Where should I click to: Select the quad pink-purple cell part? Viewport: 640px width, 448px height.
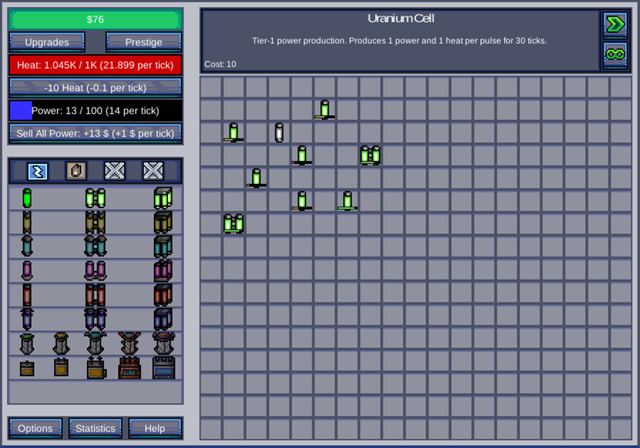pyautogui.click(x=163, y=271)
